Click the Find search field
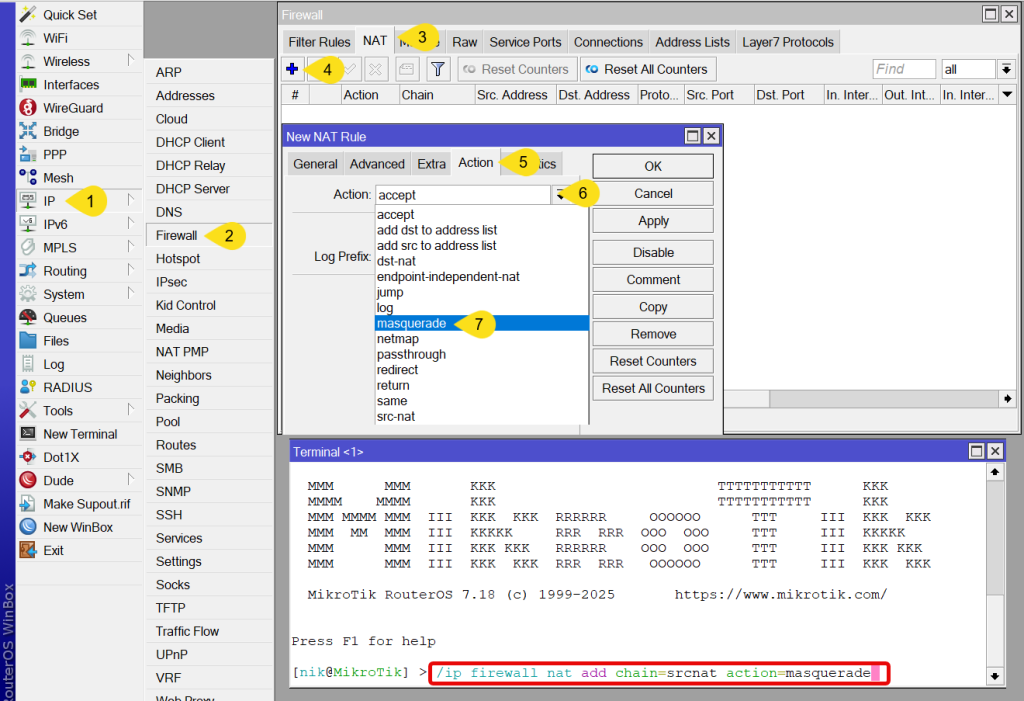 point(903,69)
